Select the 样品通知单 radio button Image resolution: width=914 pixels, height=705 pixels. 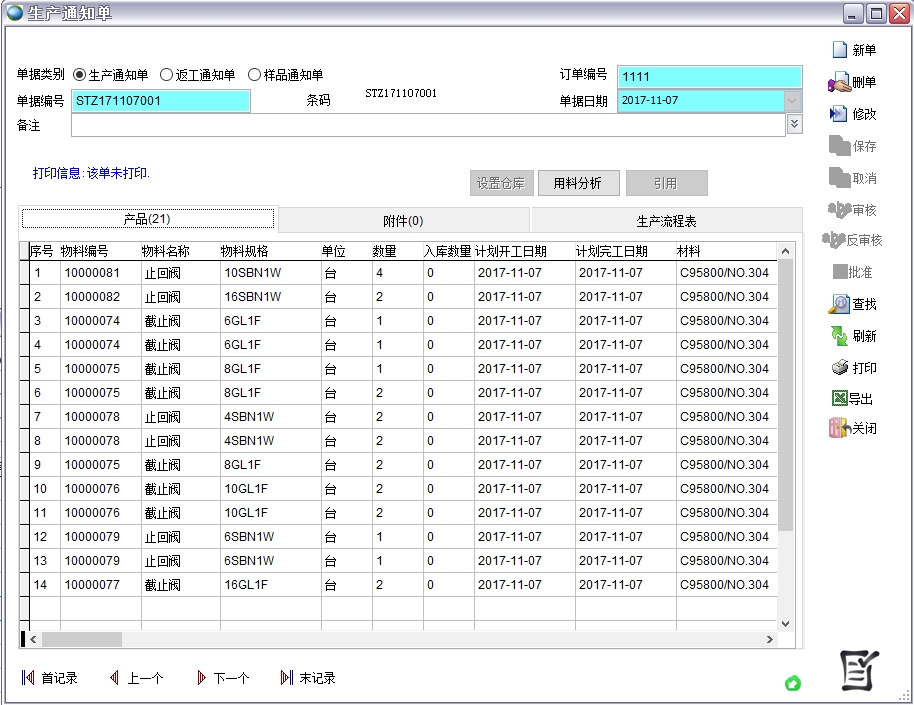[254, 75]
